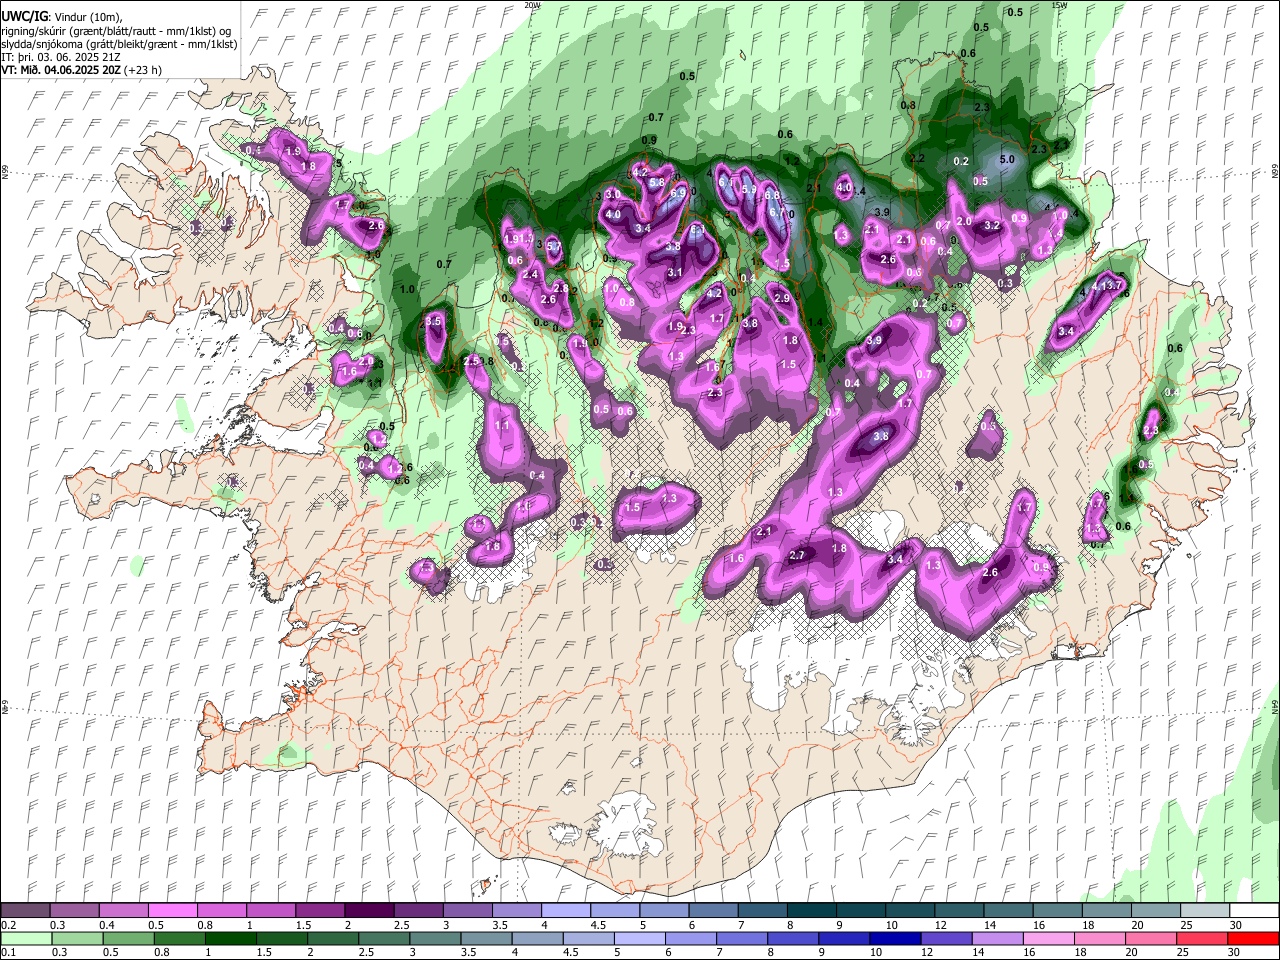Select the '2.7' snowfall value in central highlands
1280x960 pixels.
point(797,555)
